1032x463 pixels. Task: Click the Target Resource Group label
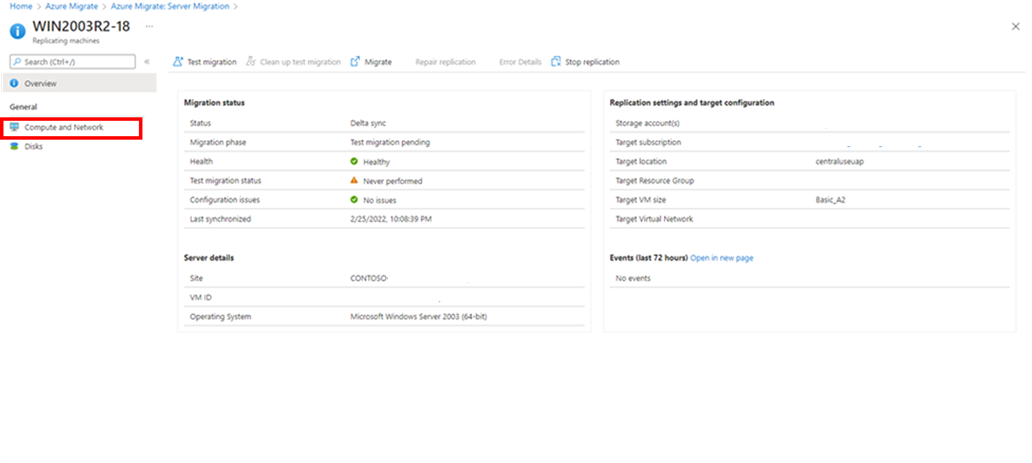pos(654,180)
